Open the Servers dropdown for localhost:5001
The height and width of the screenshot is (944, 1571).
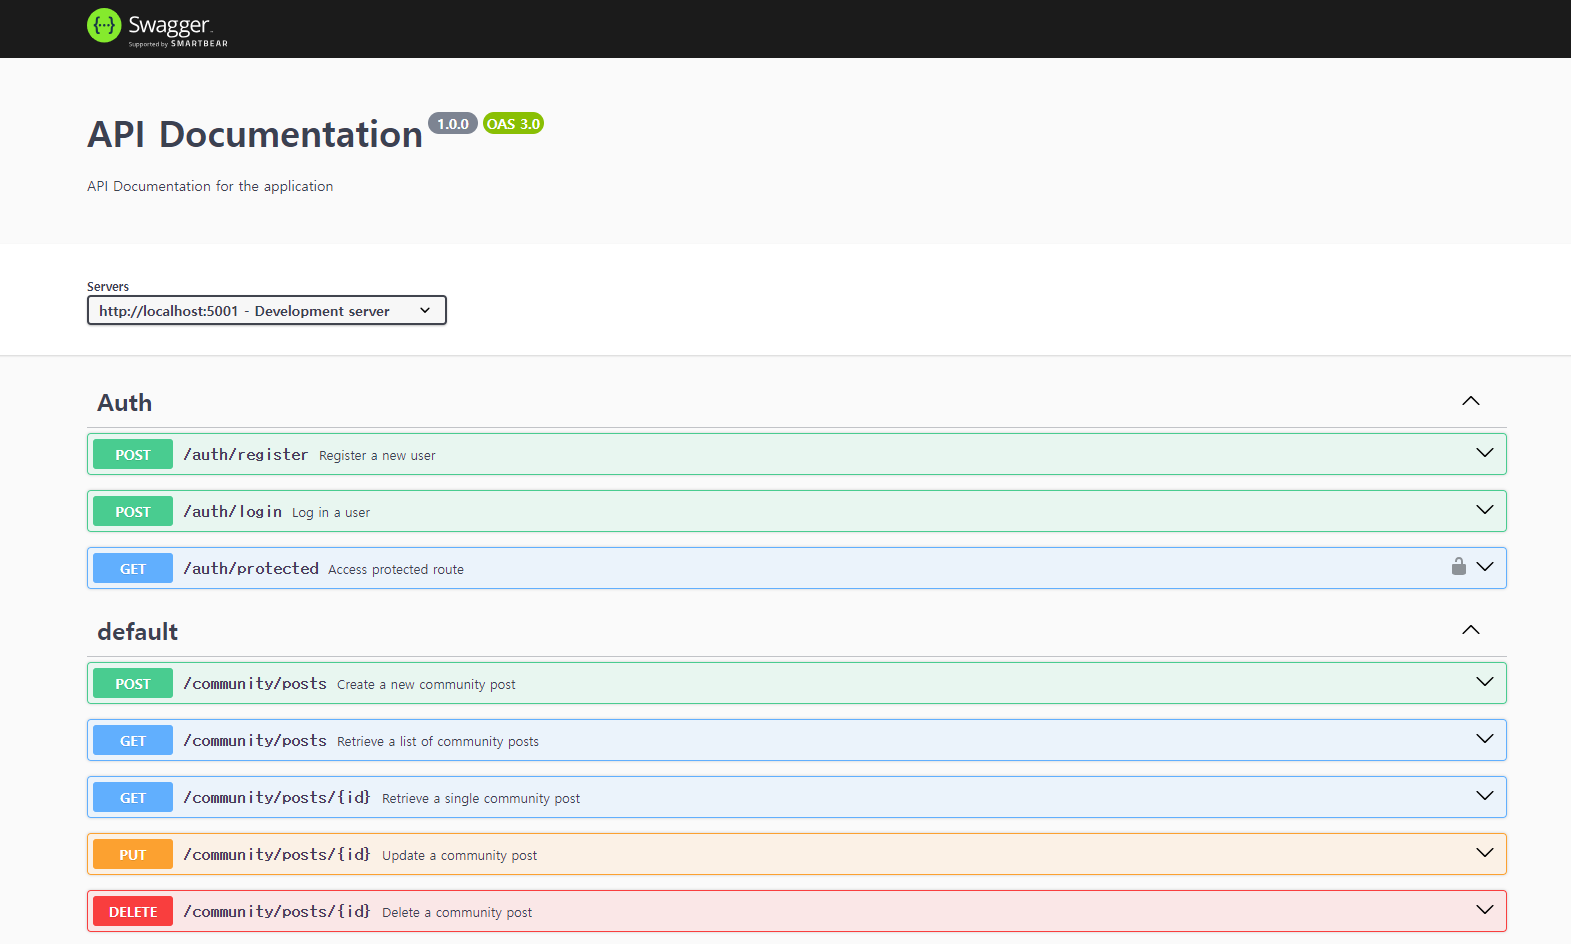pyautogui.click(x=267, y=310)
